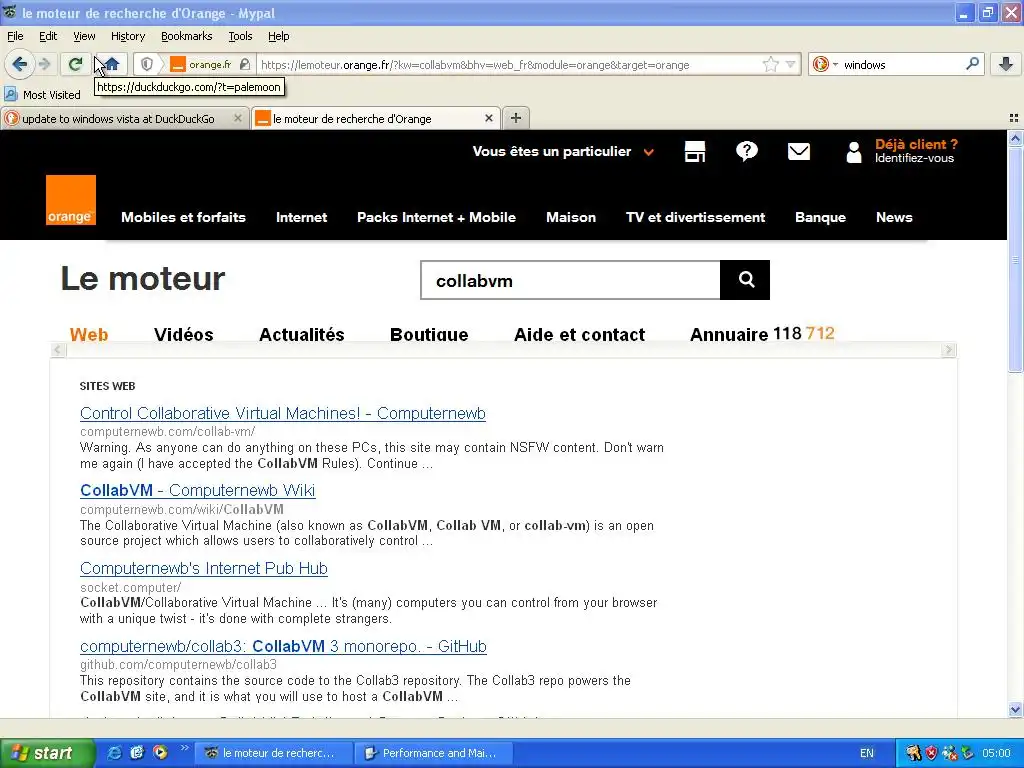Screen dimensions: 1024x768
Task: Click the page scrollbar up arrow
Action: (x=1015, y=138)
